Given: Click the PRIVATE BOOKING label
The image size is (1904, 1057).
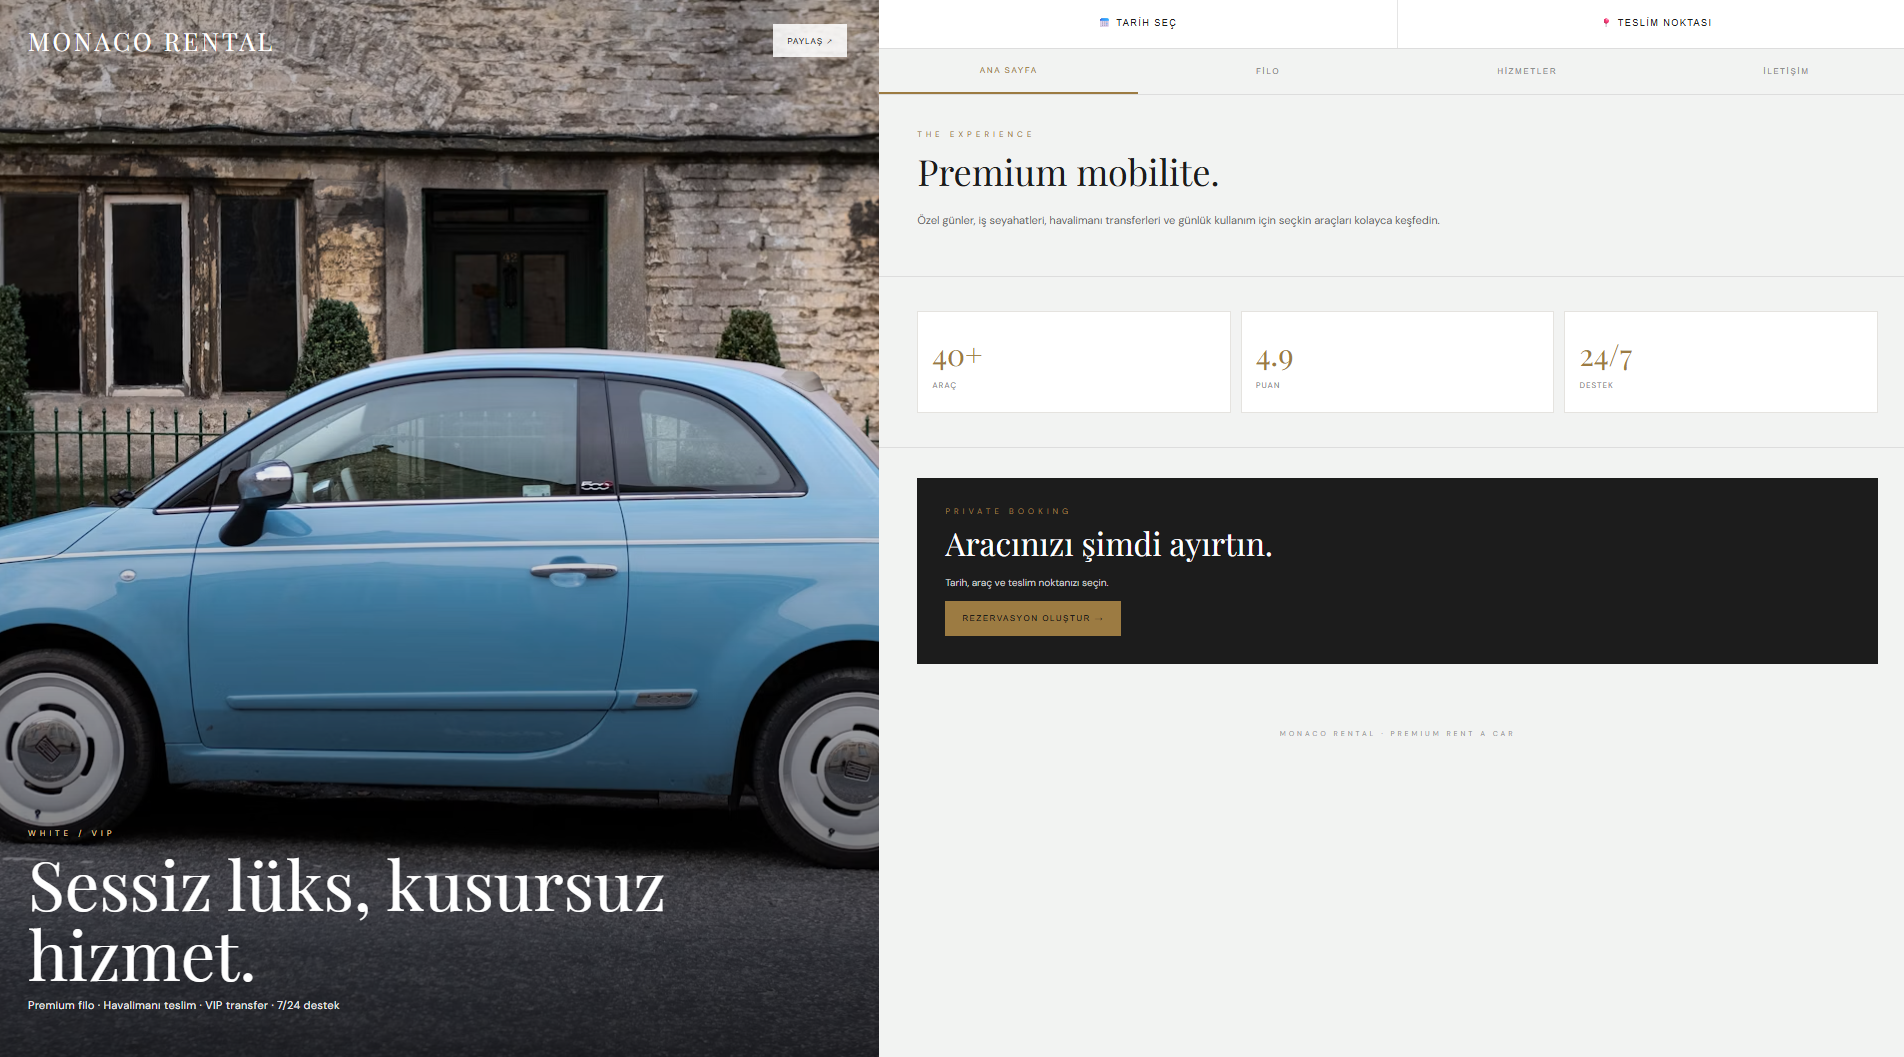Looking at the screenshot, I should [1007, 511].
